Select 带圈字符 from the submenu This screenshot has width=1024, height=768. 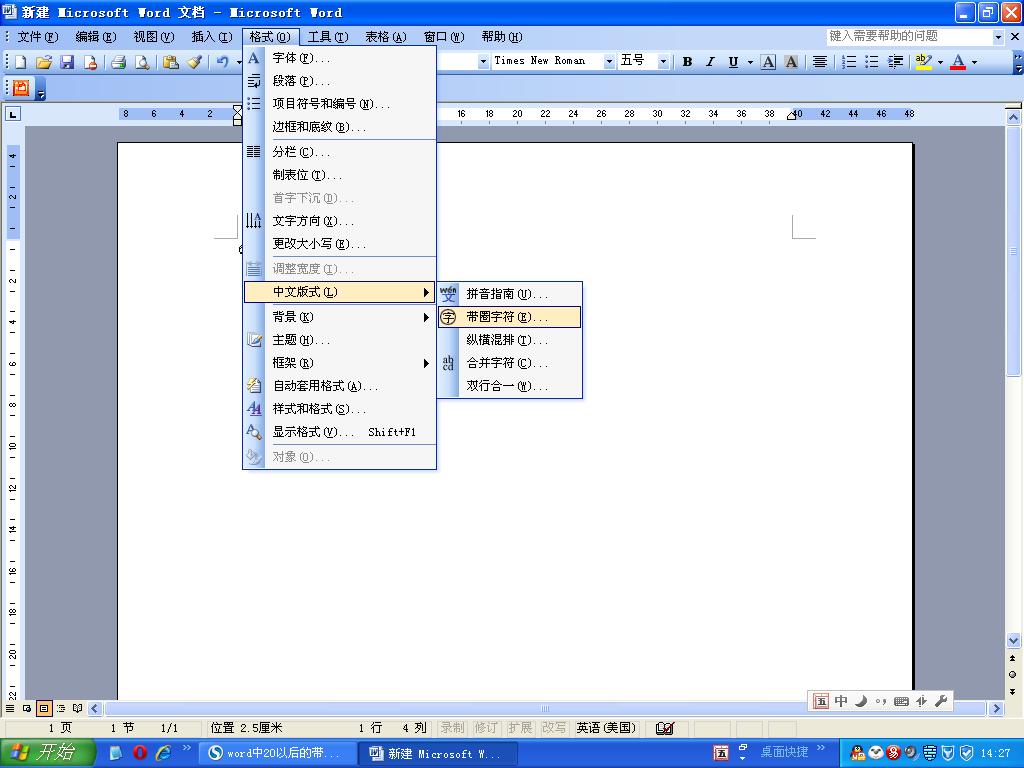pyautogui.click(x=505, y=317)
